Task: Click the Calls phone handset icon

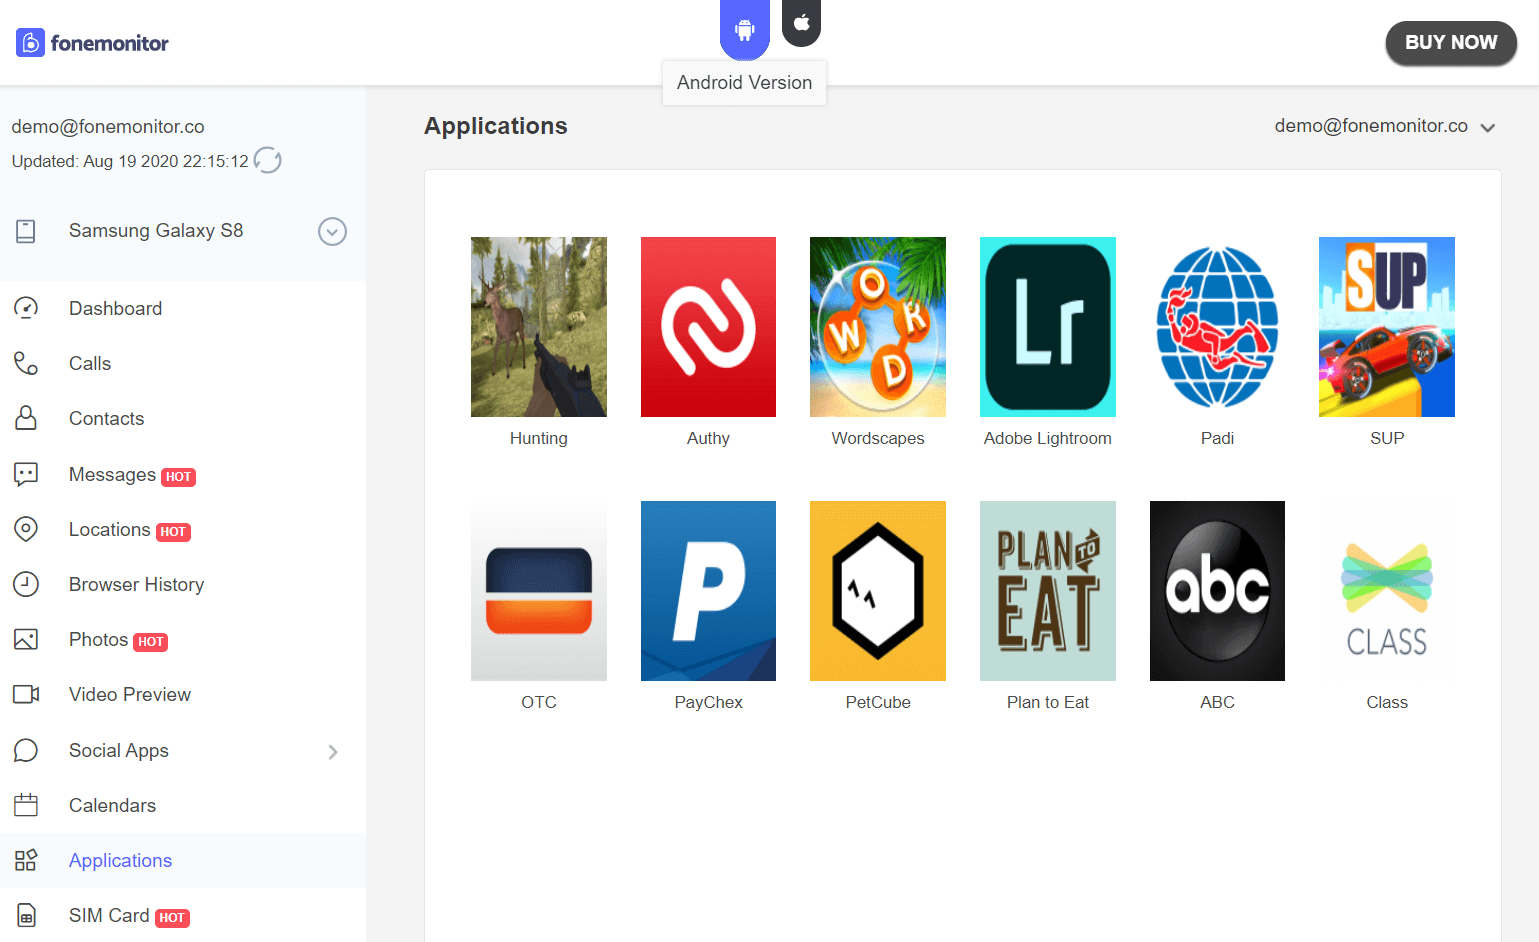Action: (x=26, y=363)
